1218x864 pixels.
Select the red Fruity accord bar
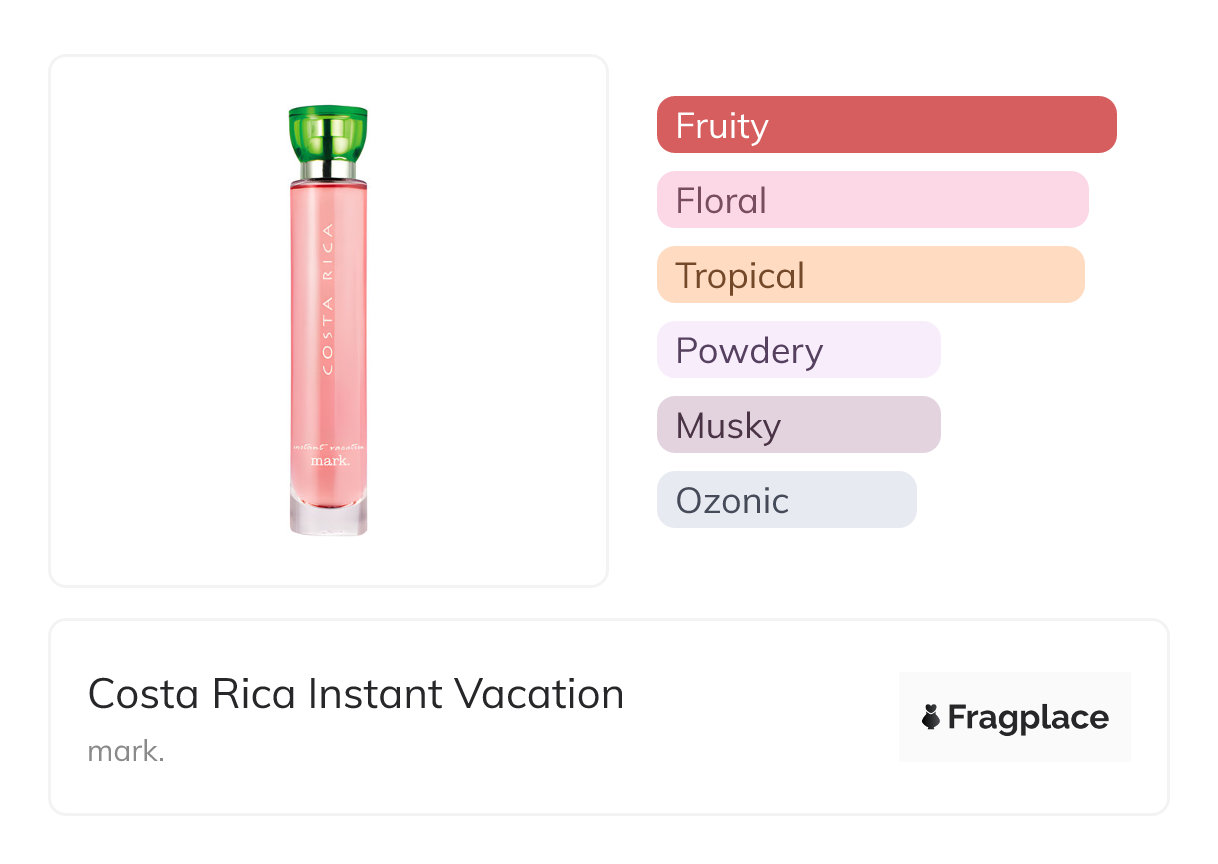[886, 125]
